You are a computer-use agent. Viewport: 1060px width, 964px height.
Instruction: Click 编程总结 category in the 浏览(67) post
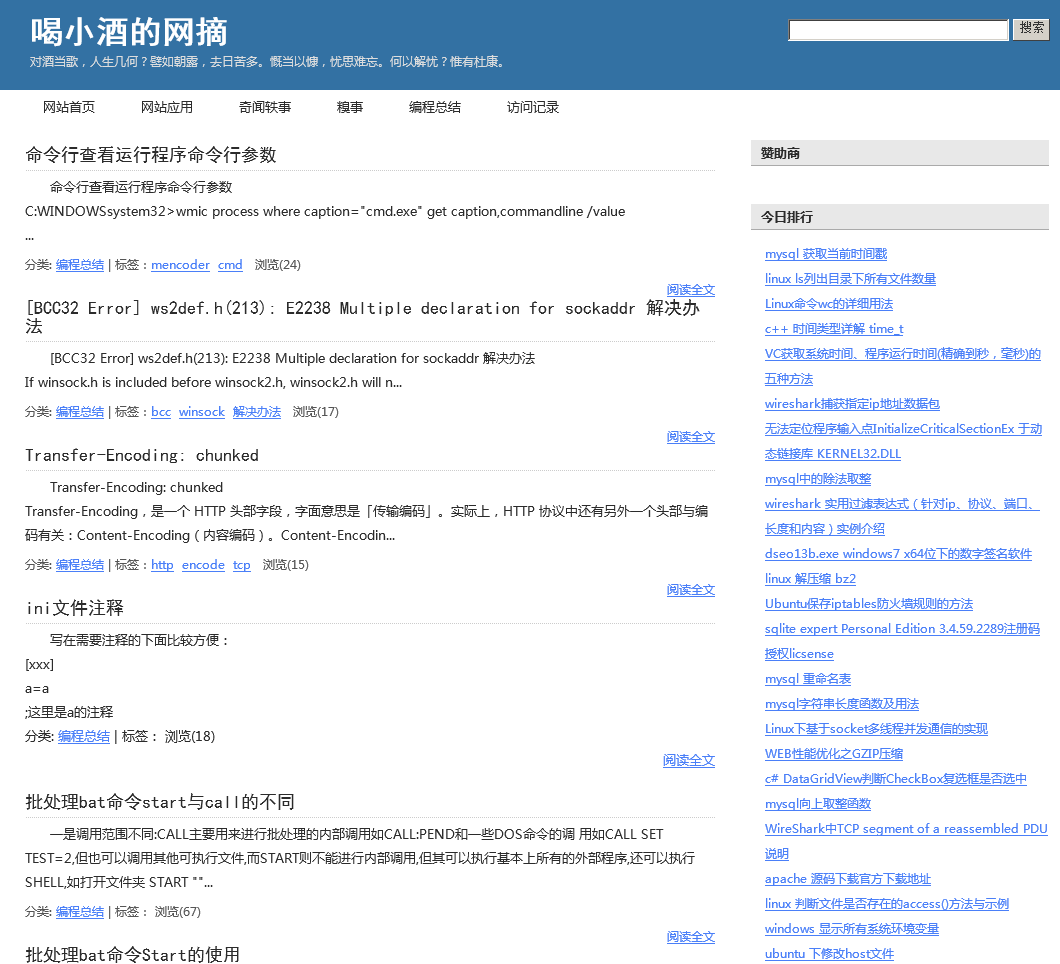pos(80,912)
